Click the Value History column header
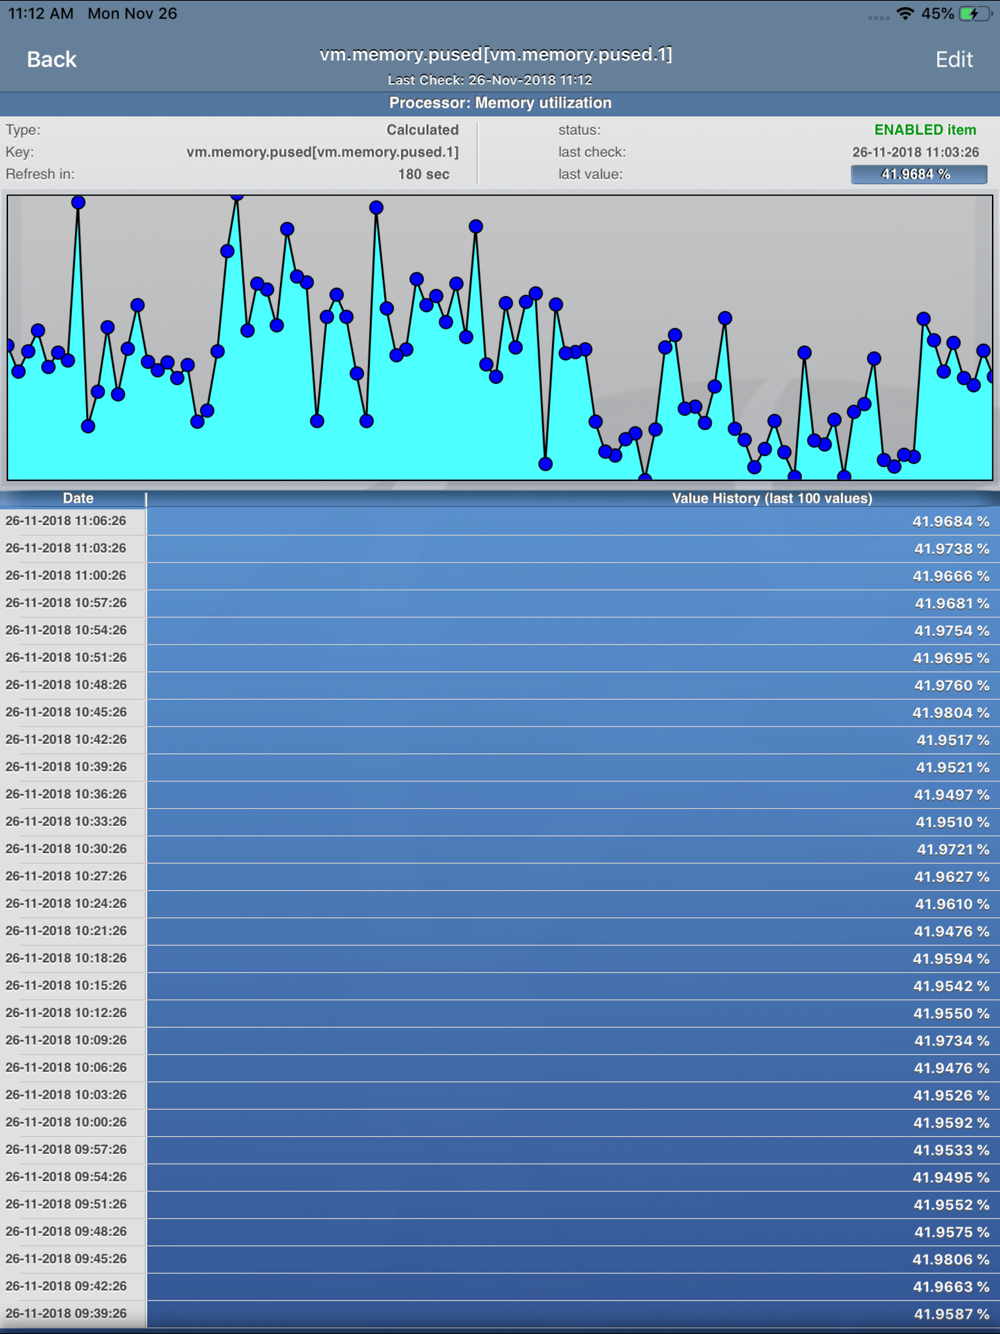 [x=772, y=498]
